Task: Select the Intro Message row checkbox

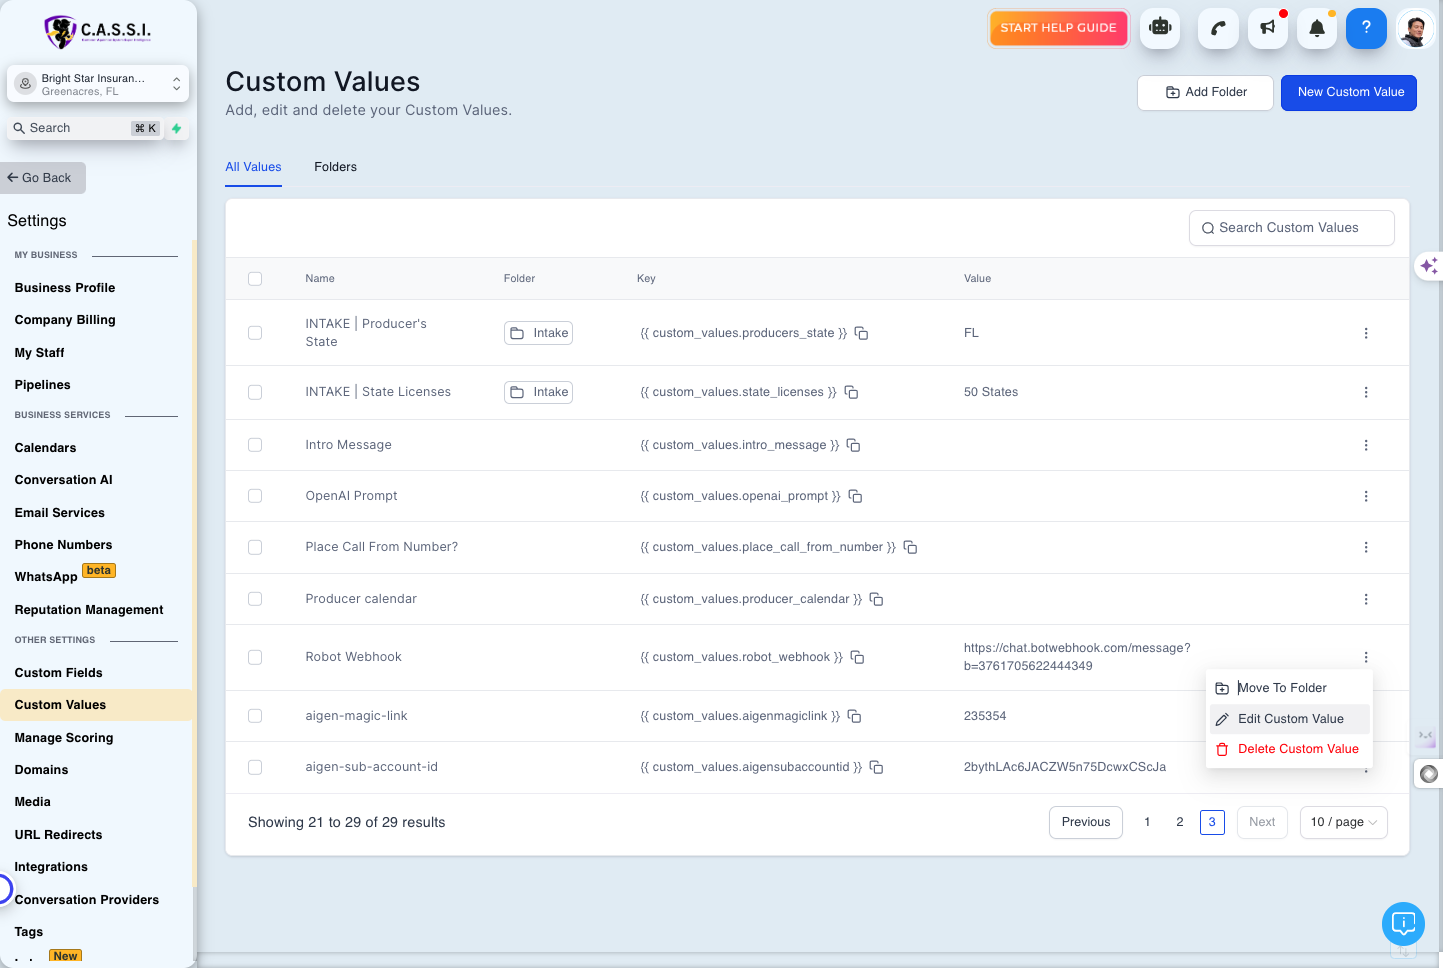Action: [255, 445]
